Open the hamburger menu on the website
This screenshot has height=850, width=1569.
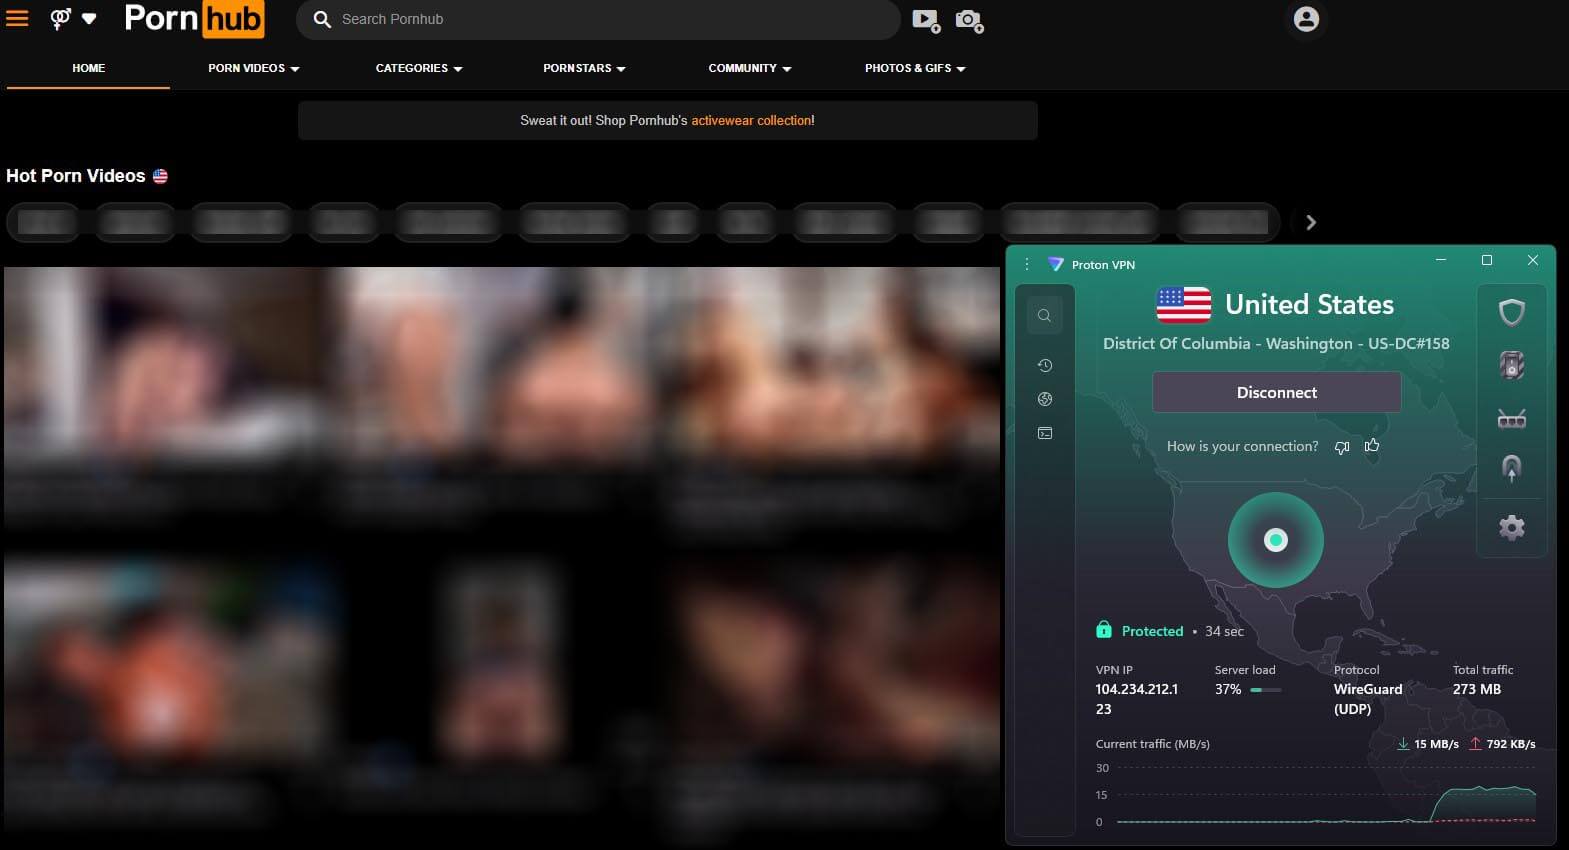click(x=17, y=18)
